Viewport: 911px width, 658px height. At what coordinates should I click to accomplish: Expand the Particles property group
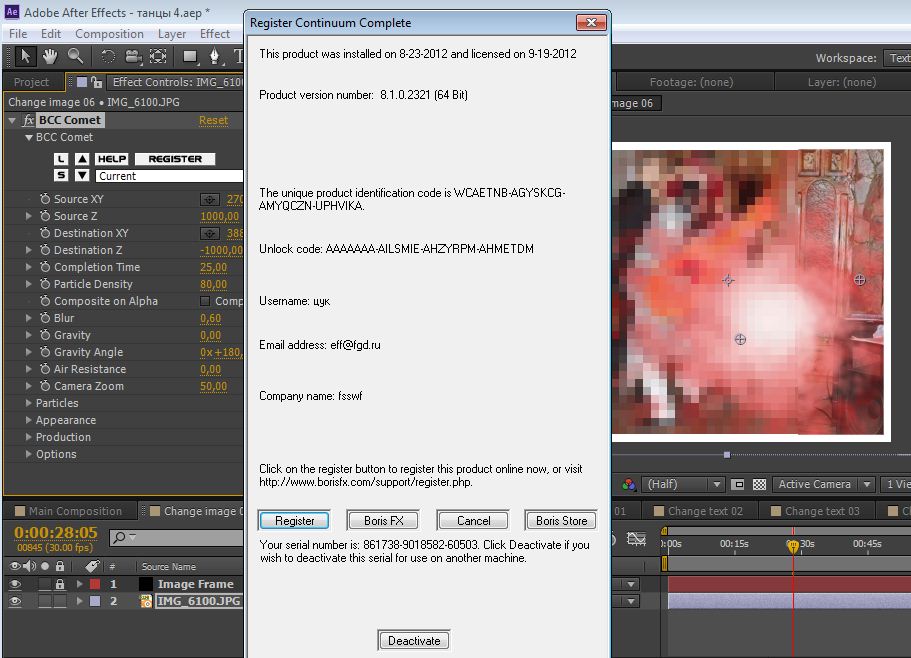click(x=28, y=403)
